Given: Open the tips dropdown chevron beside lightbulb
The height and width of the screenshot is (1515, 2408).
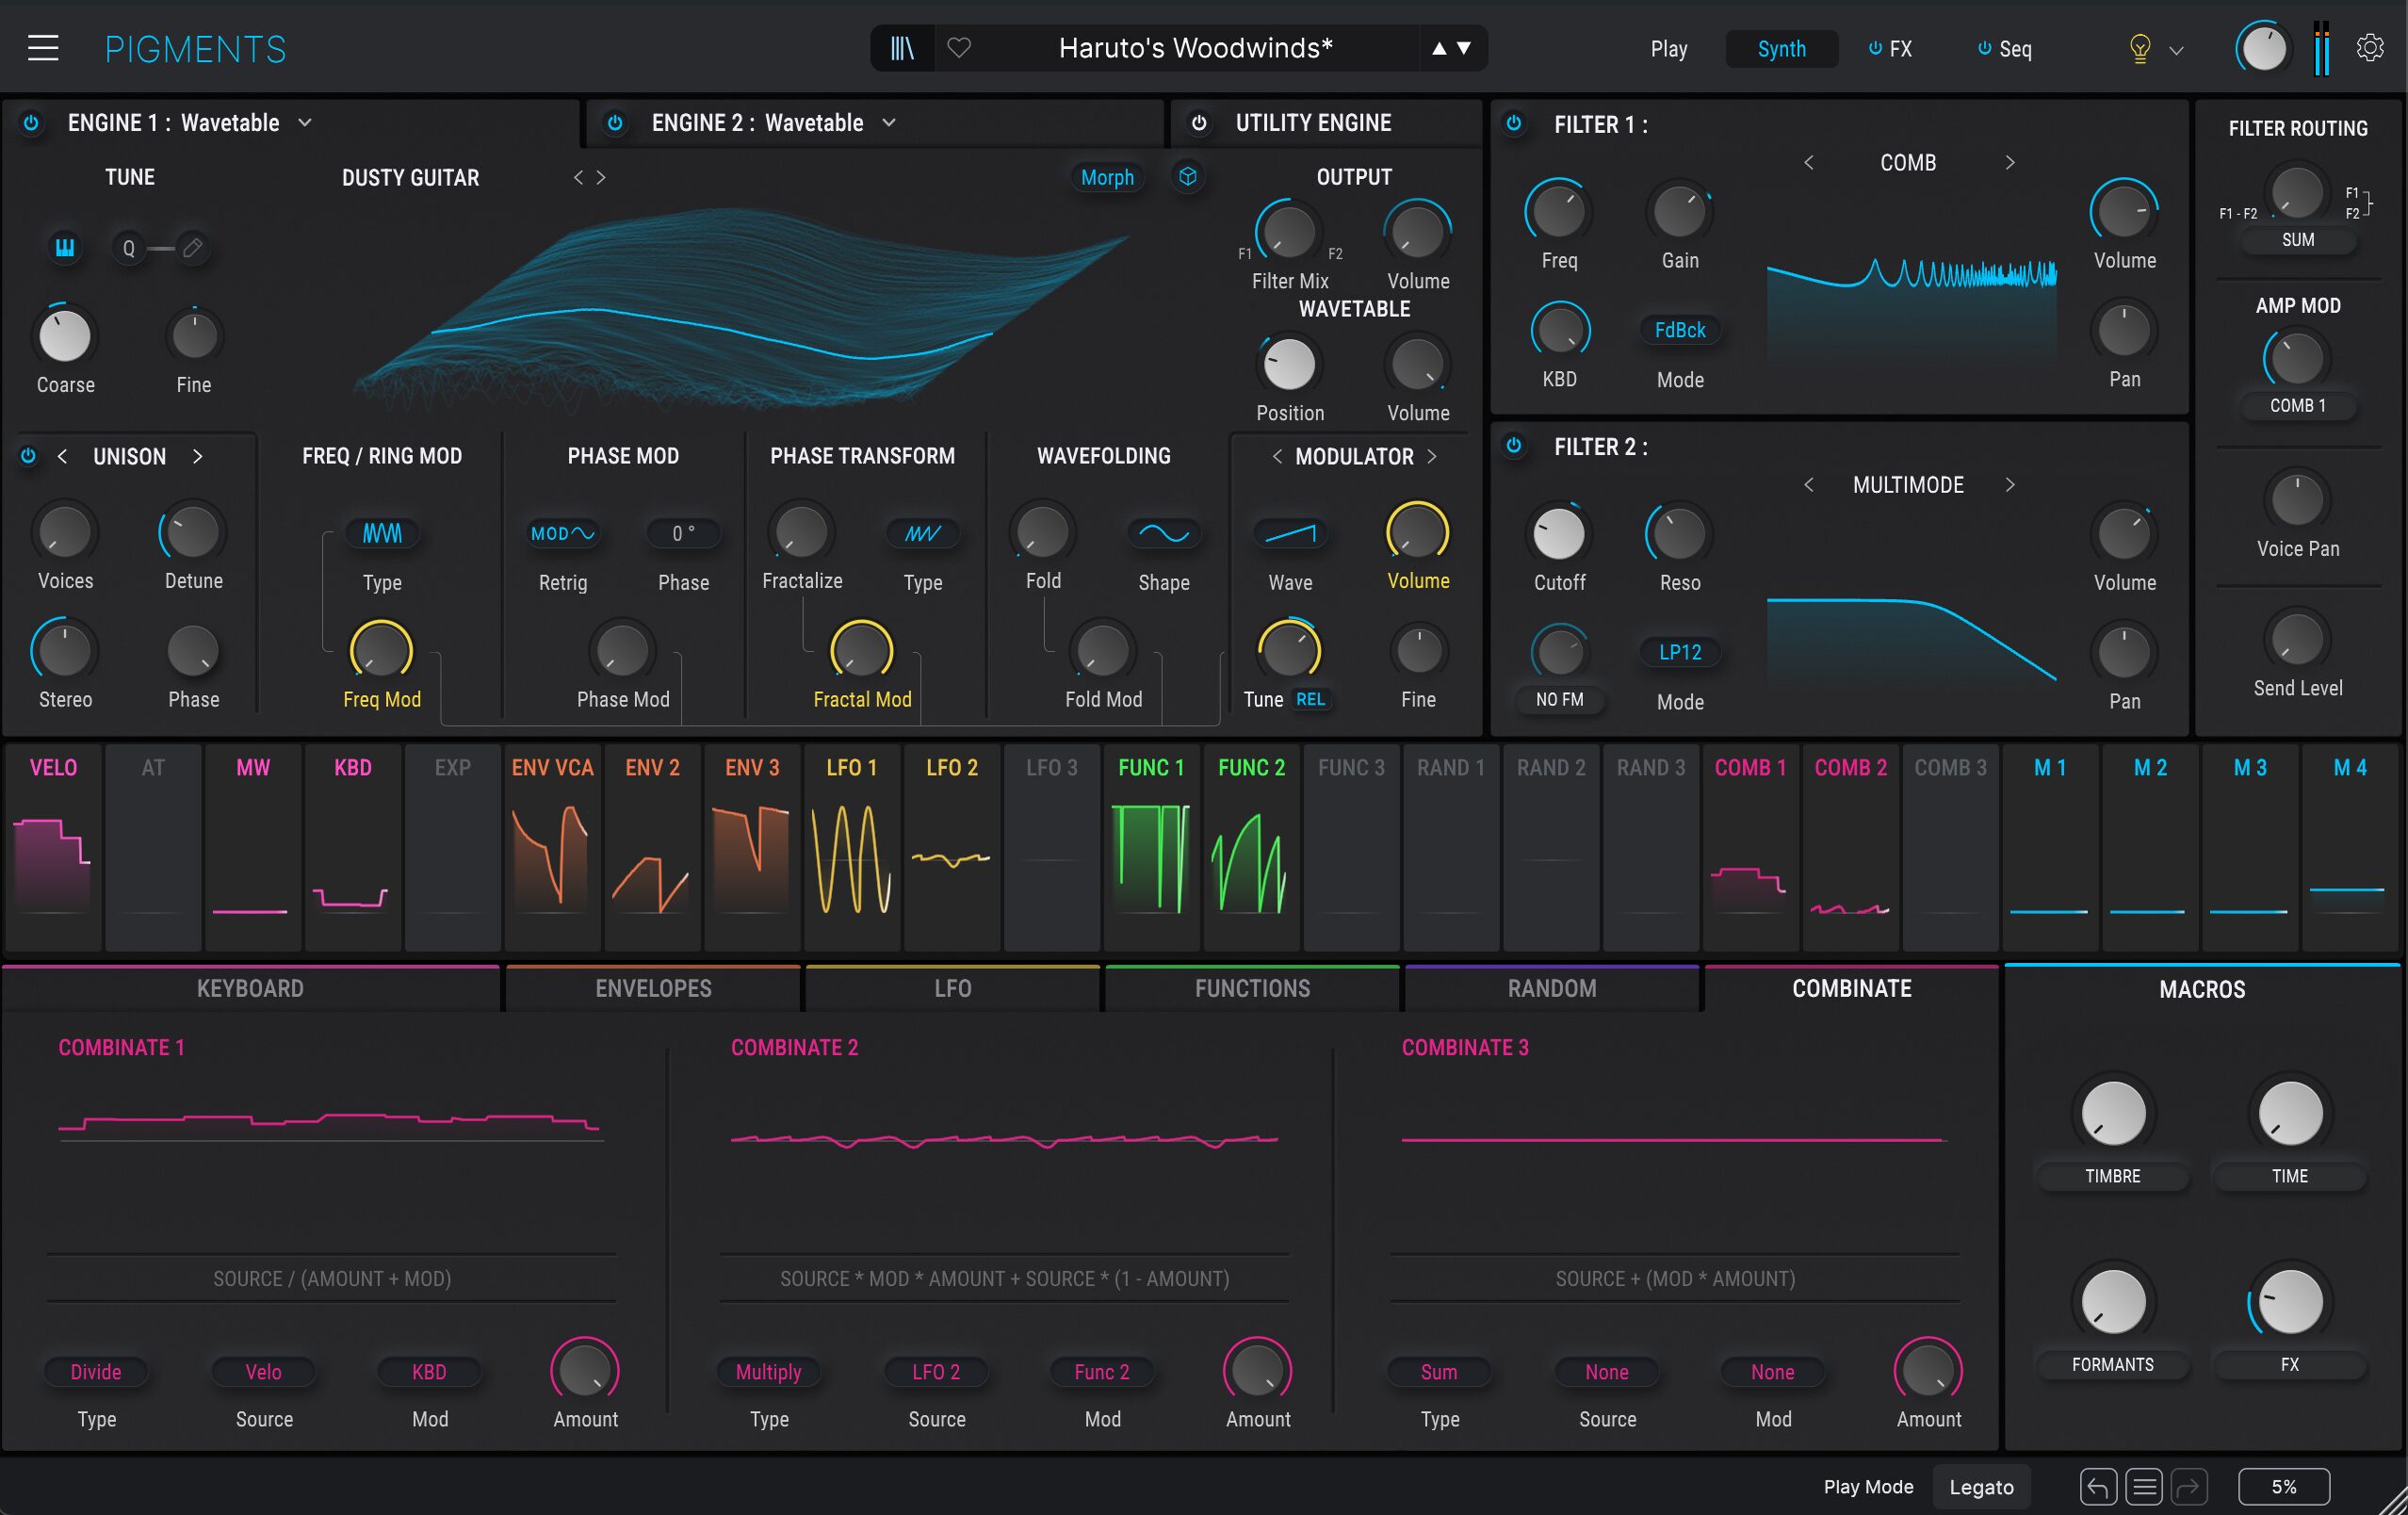Looking at the screenshot, I should (2176, 50).
